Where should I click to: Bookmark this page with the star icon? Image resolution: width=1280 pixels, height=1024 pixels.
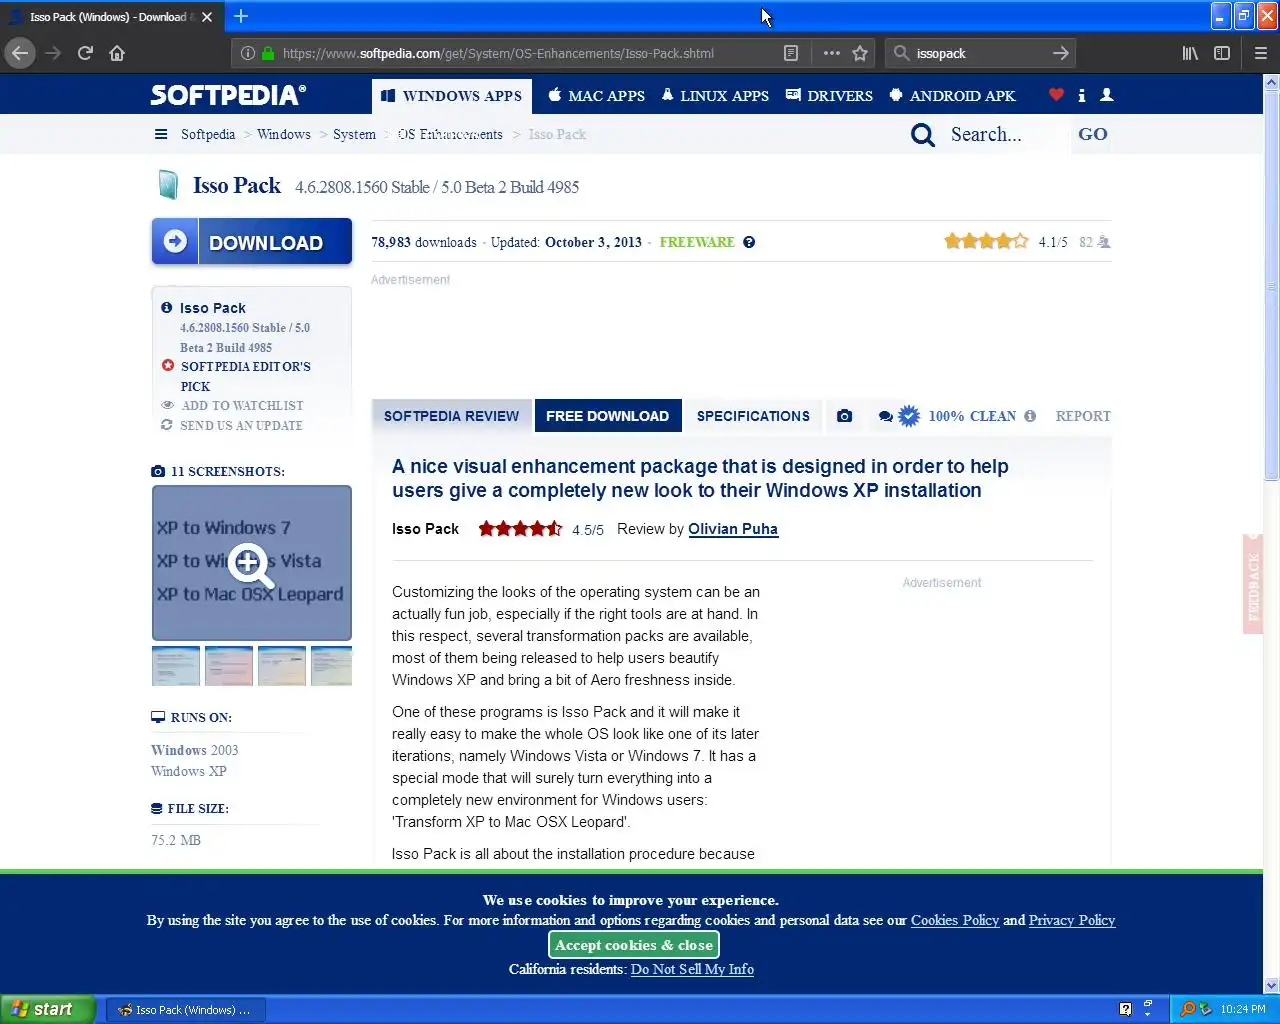[x=860, y=53]
